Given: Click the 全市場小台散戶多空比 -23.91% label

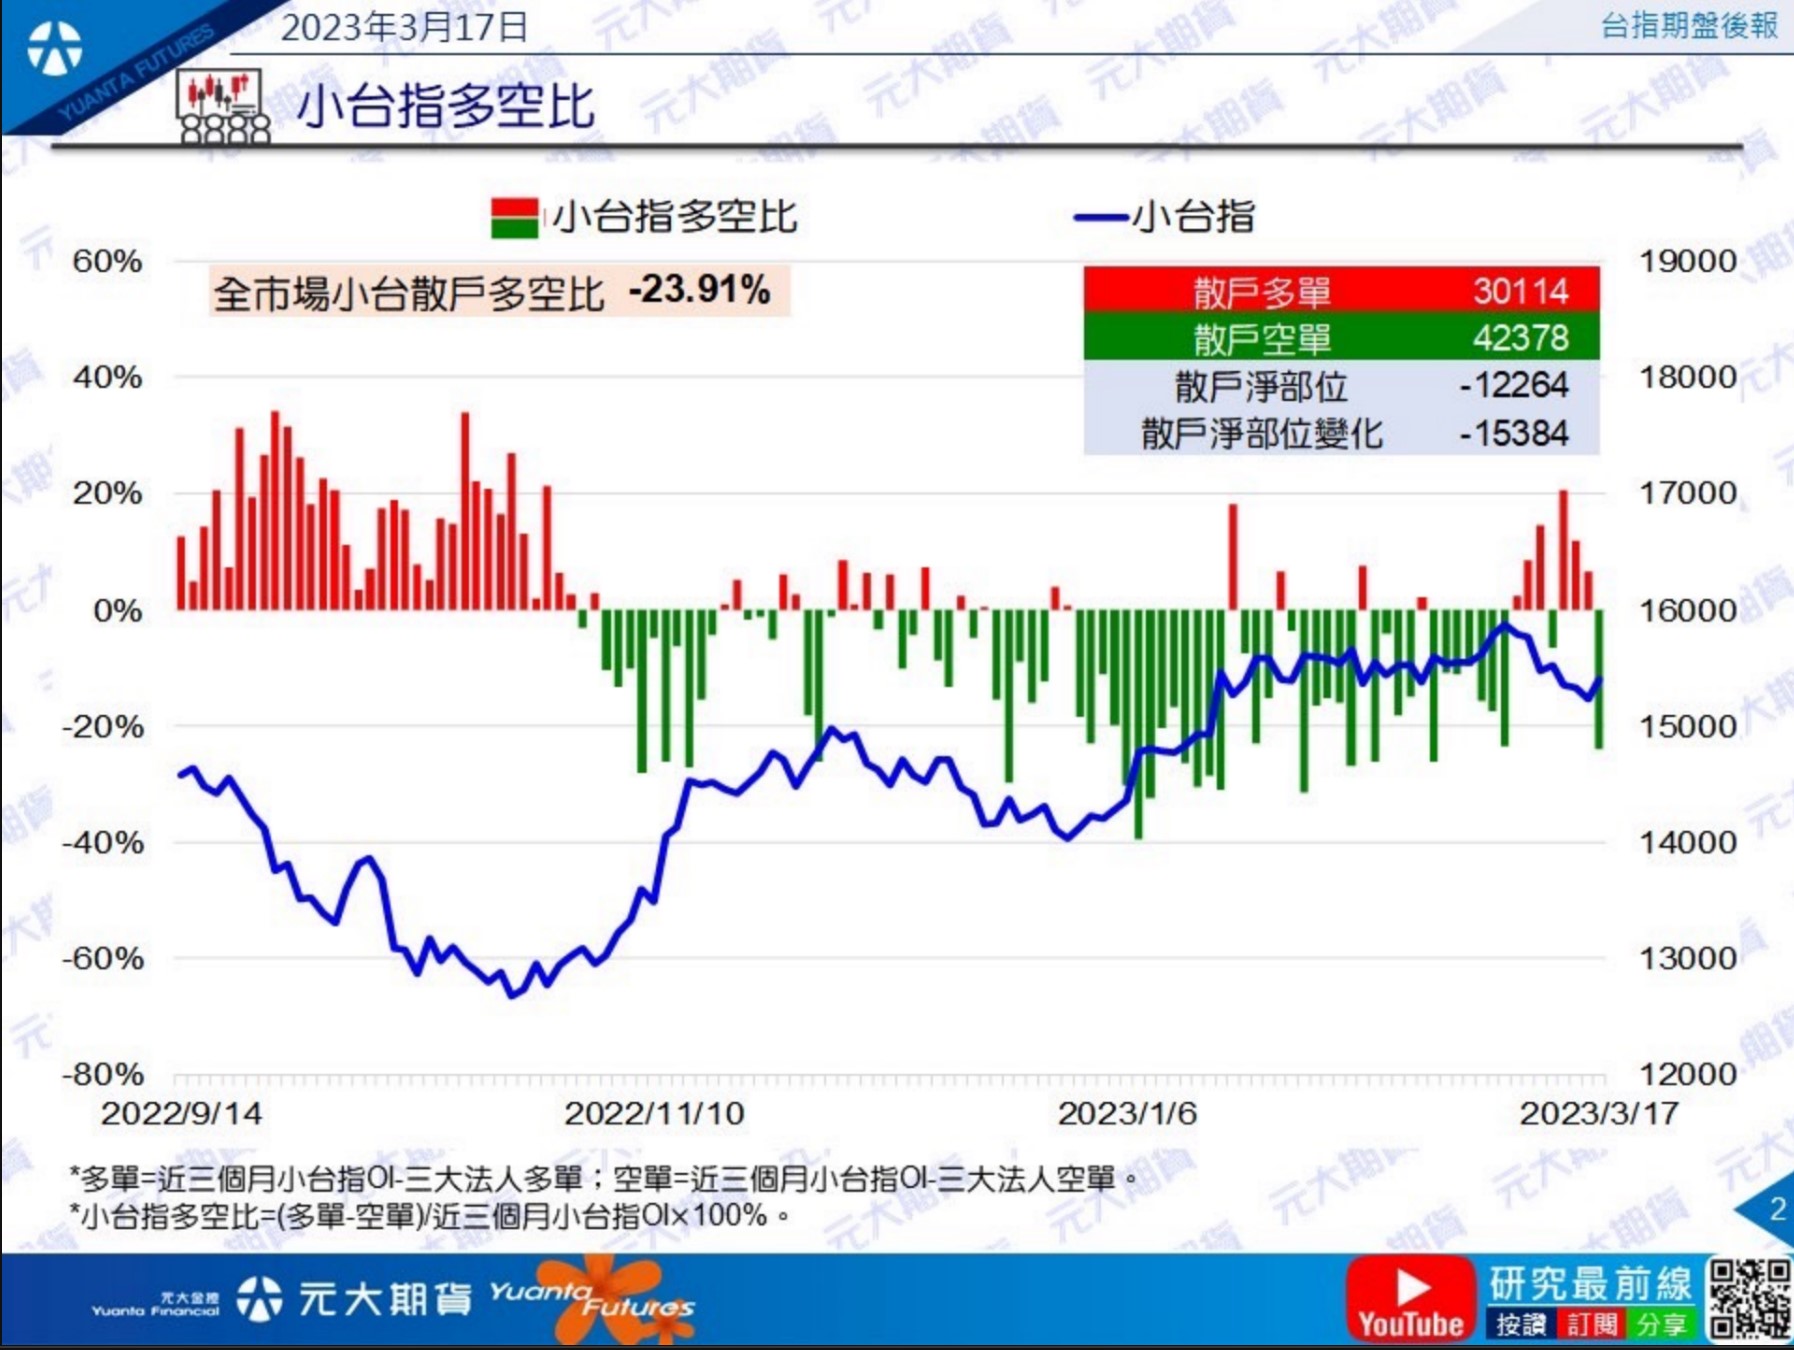Looking at the screenshot, I should (x=498, y=291).
